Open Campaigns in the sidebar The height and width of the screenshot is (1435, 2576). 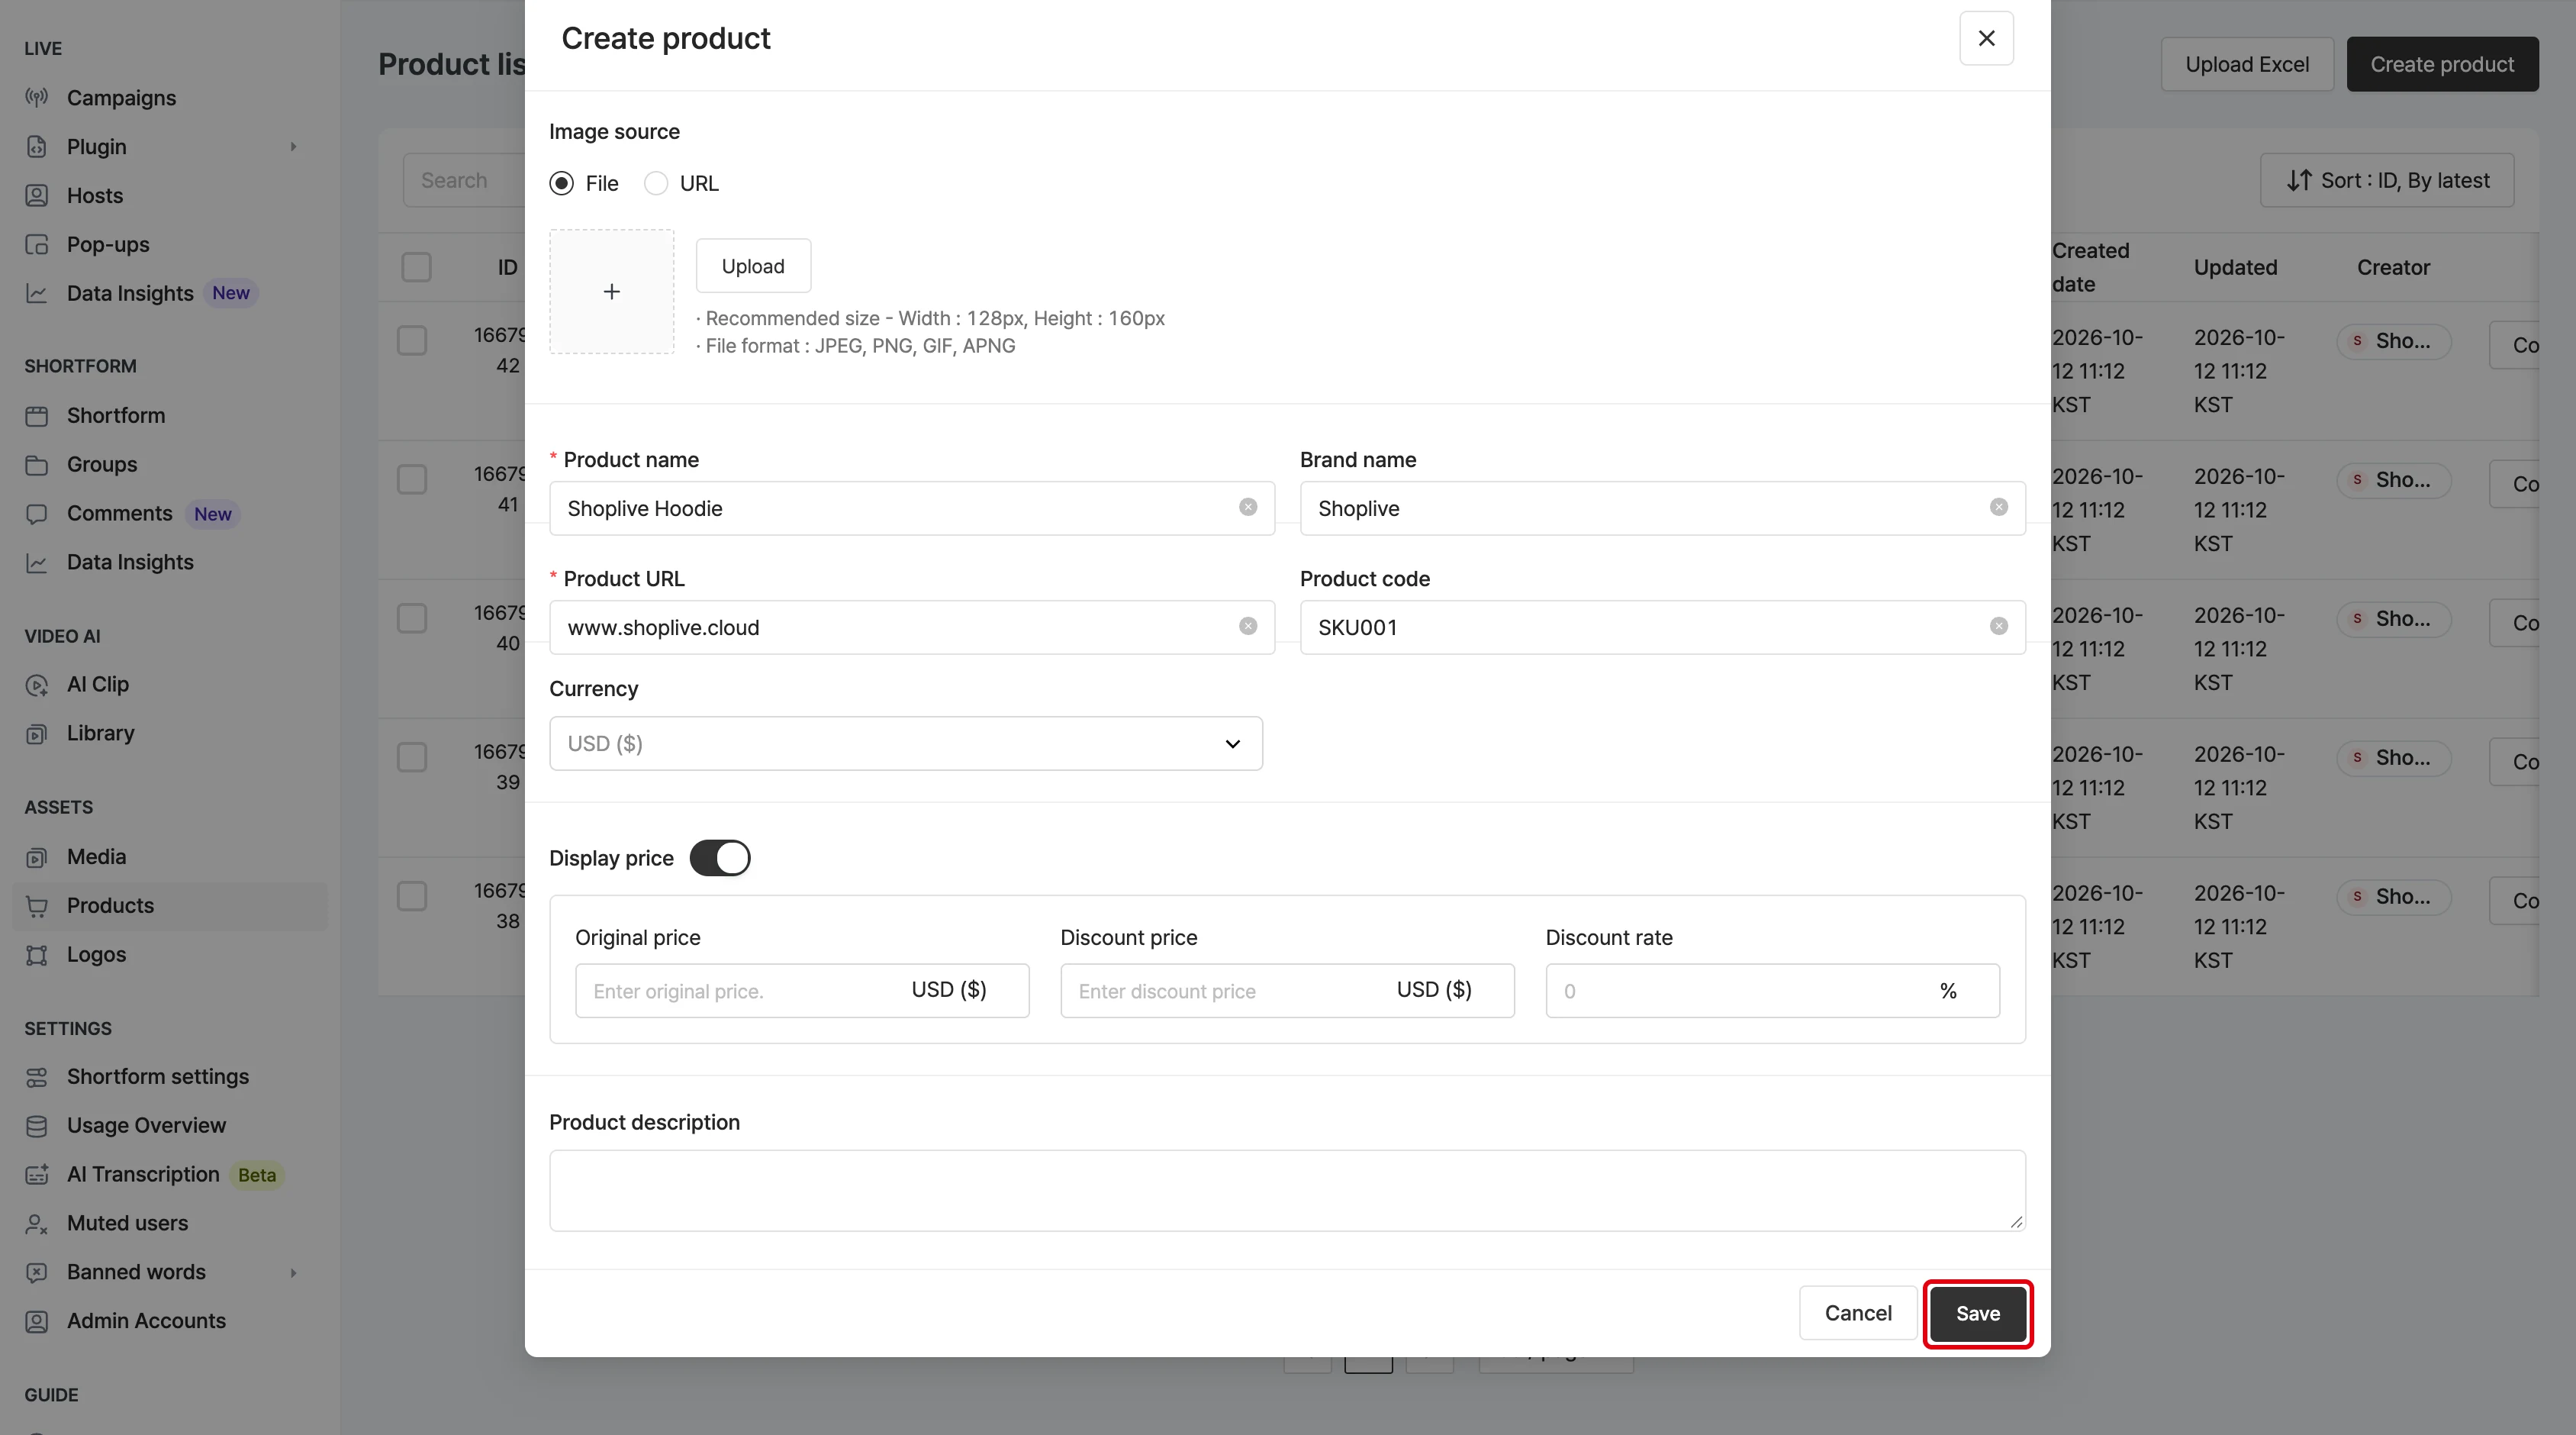(121, 98)
